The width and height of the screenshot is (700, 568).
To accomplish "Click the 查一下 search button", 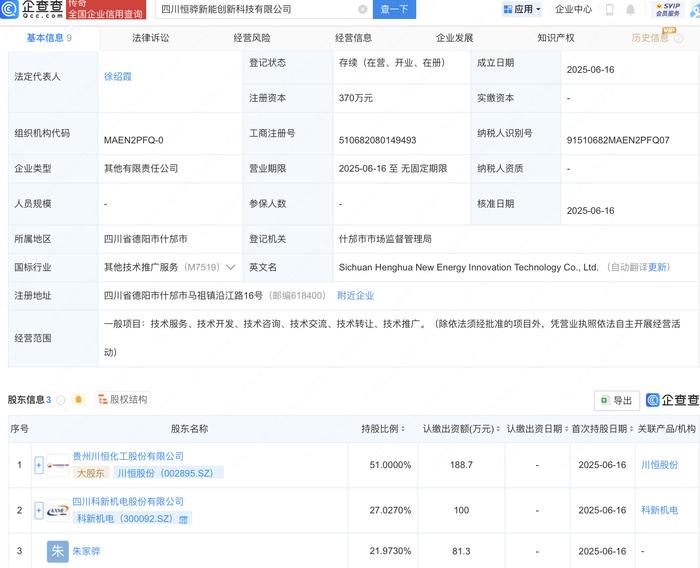I will click(x=394, y=9).
